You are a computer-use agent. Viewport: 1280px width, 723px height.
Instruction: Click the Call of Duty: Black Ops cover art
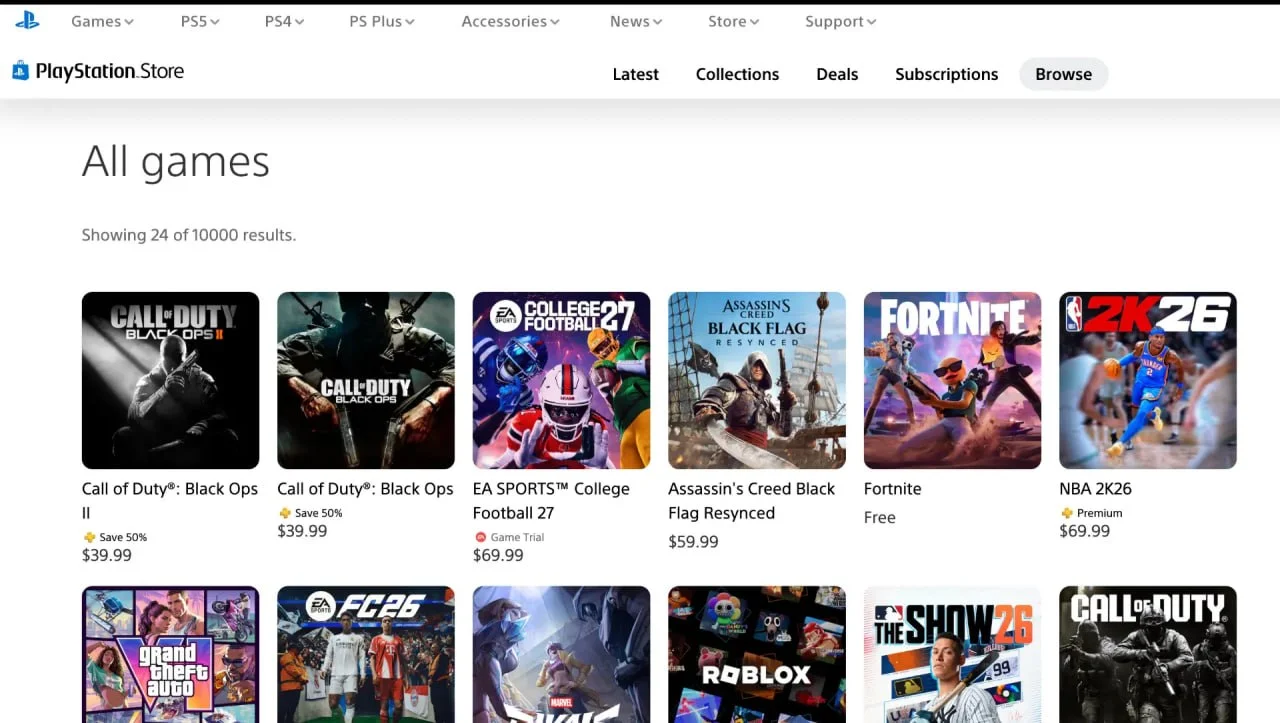coord(366,380)
